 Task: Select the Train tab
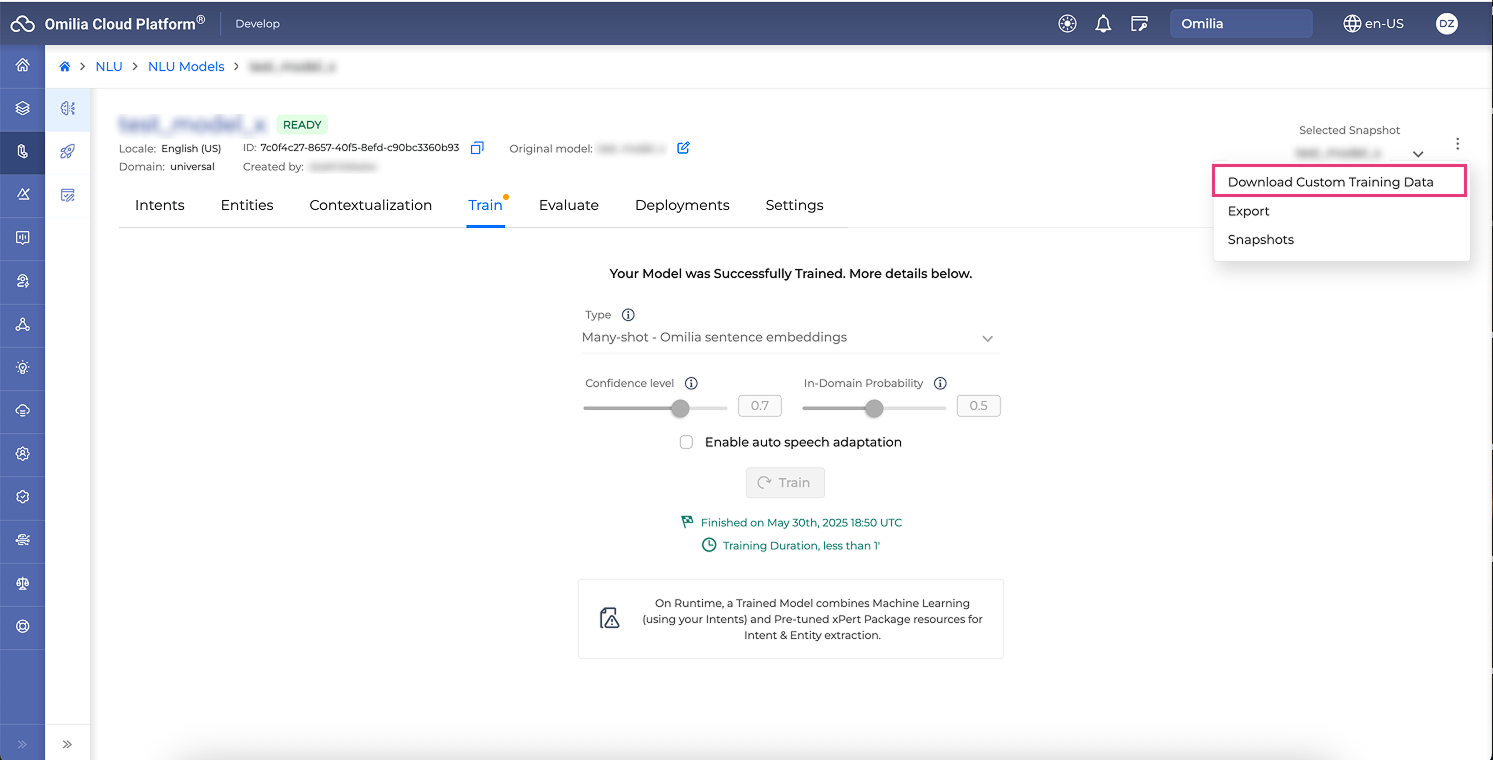[x=485, y=205]
